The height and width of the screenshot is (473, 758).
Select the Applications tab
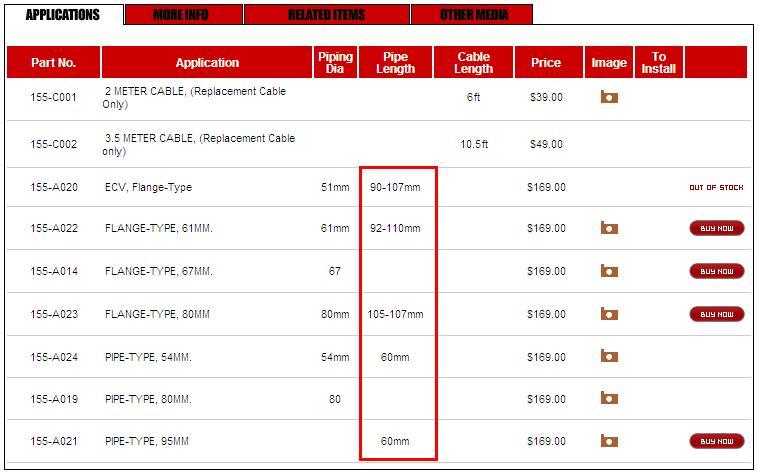pyautogui.click(x=63, y=15)
